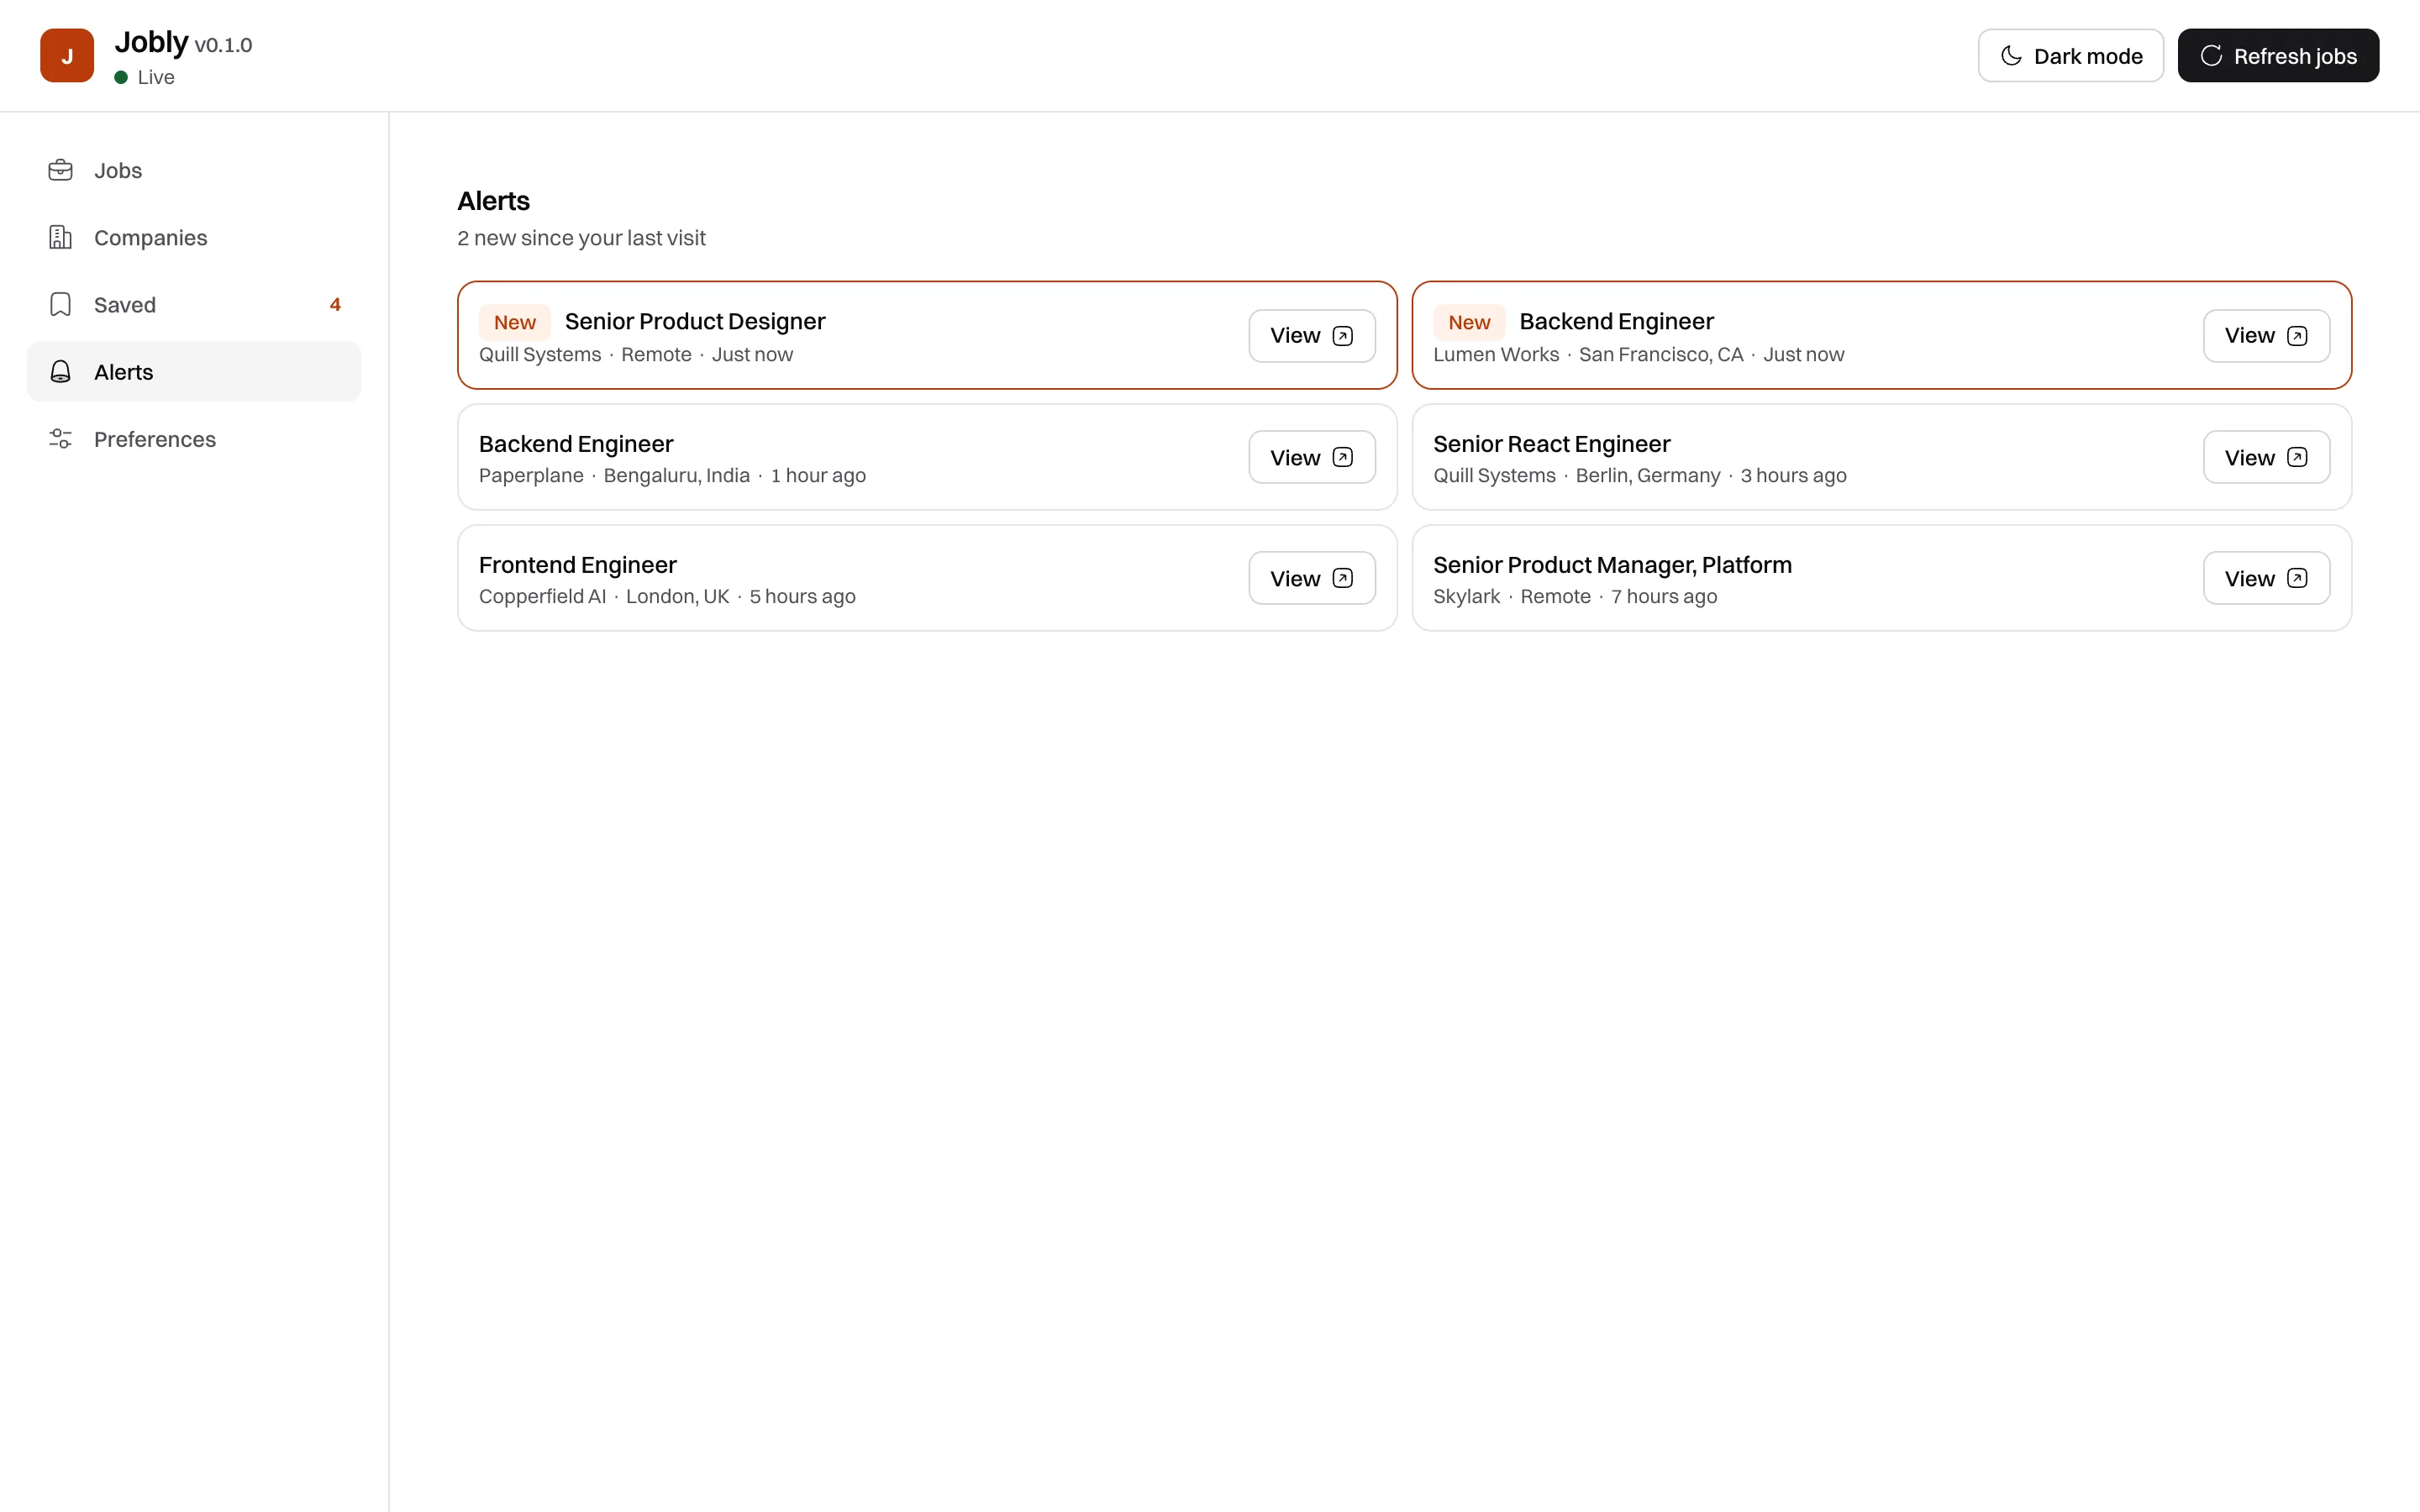
Task: Click the moon icon in Dark mode button
Action: tap(2011, 55)
